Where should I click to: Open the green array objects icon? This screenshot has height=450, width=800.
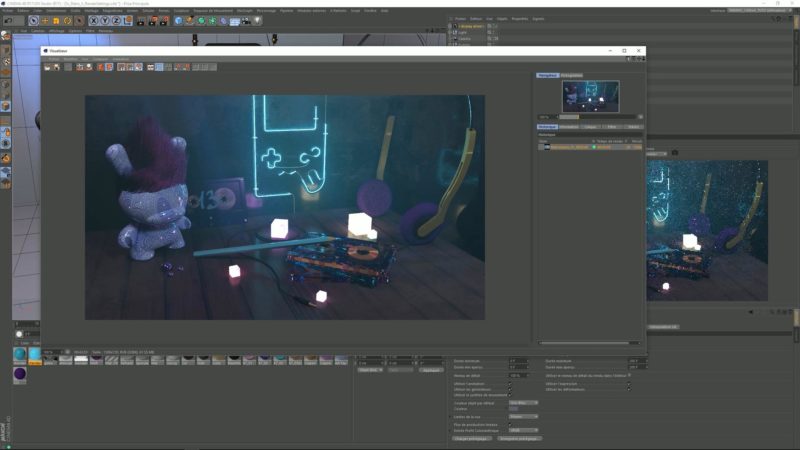(x=212, y=21)
